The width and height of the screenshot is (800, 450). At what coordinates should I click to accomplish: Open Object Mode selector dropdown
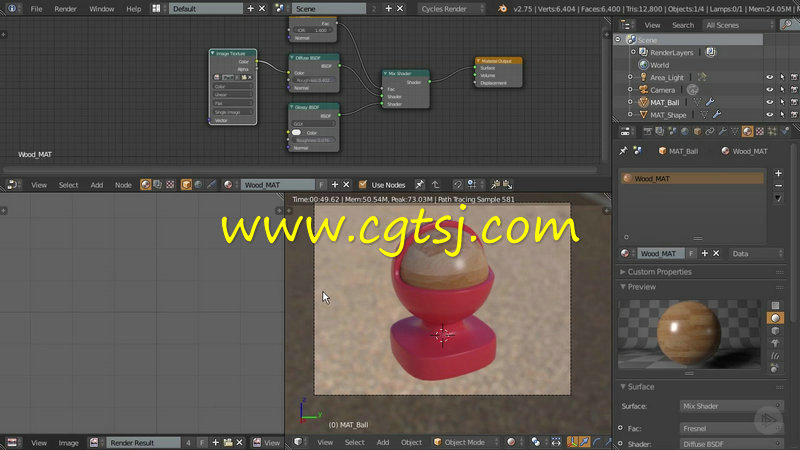click(465, 442)
